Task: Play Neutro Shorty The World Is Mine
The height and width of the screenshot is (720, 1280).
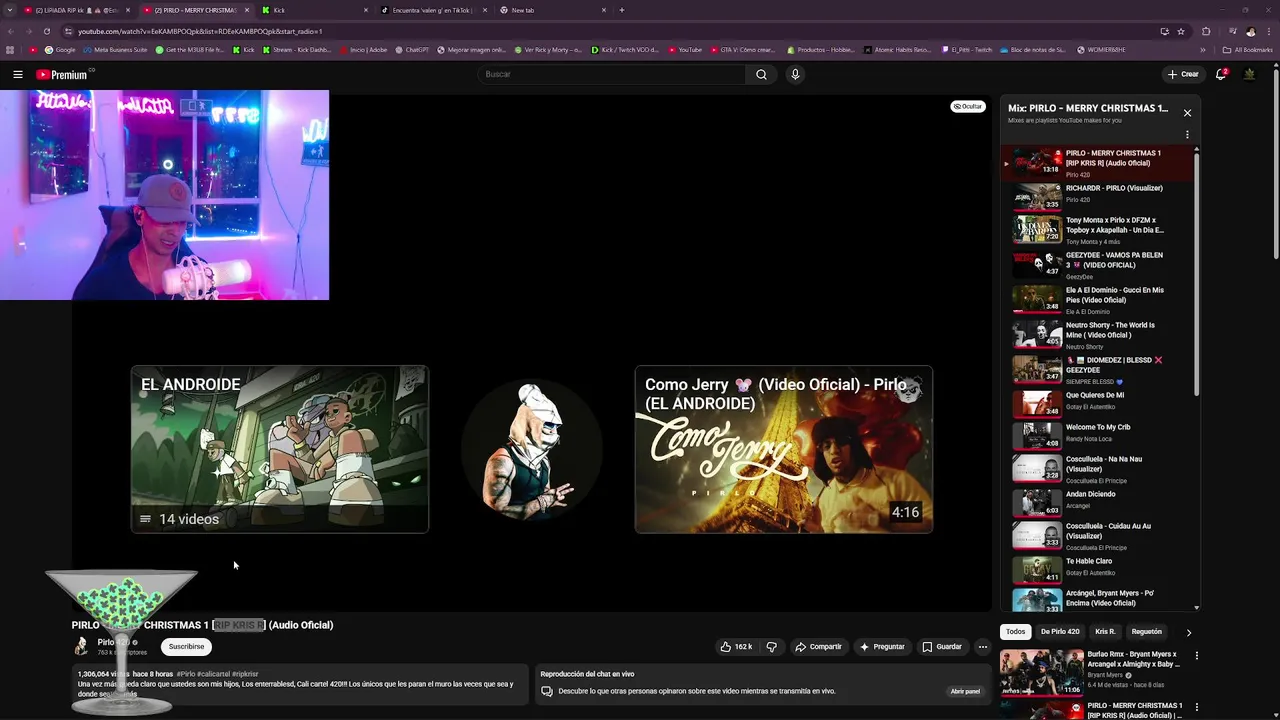Action: pyautogui.click(x=1098, y=335)
